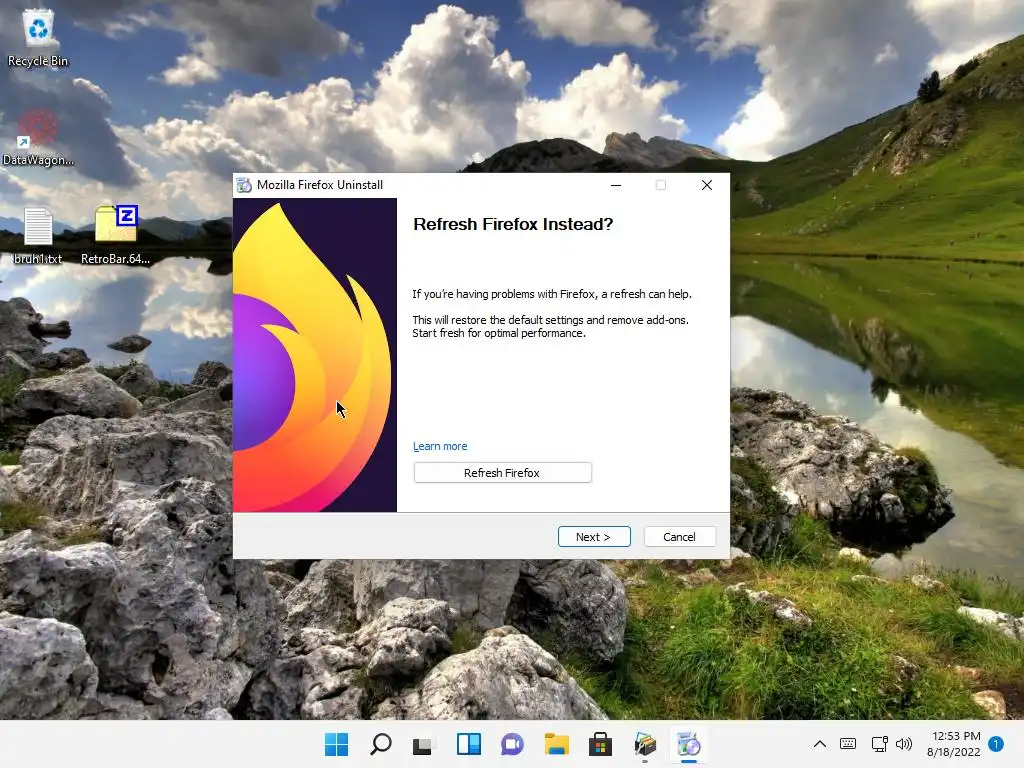Select the bruh1.txt file icon

pyautogui.click(x=38, y=236)
